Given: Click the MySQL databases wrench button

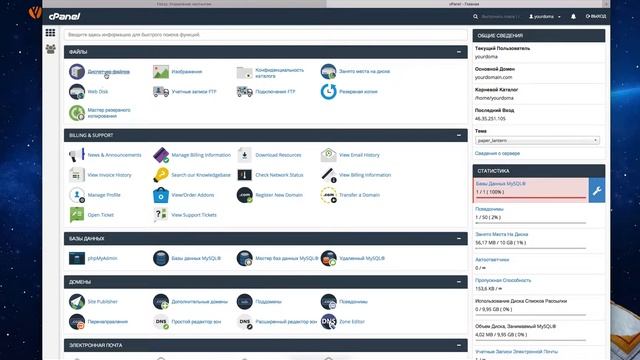Looking at the screenshot, I should [597, 190].
